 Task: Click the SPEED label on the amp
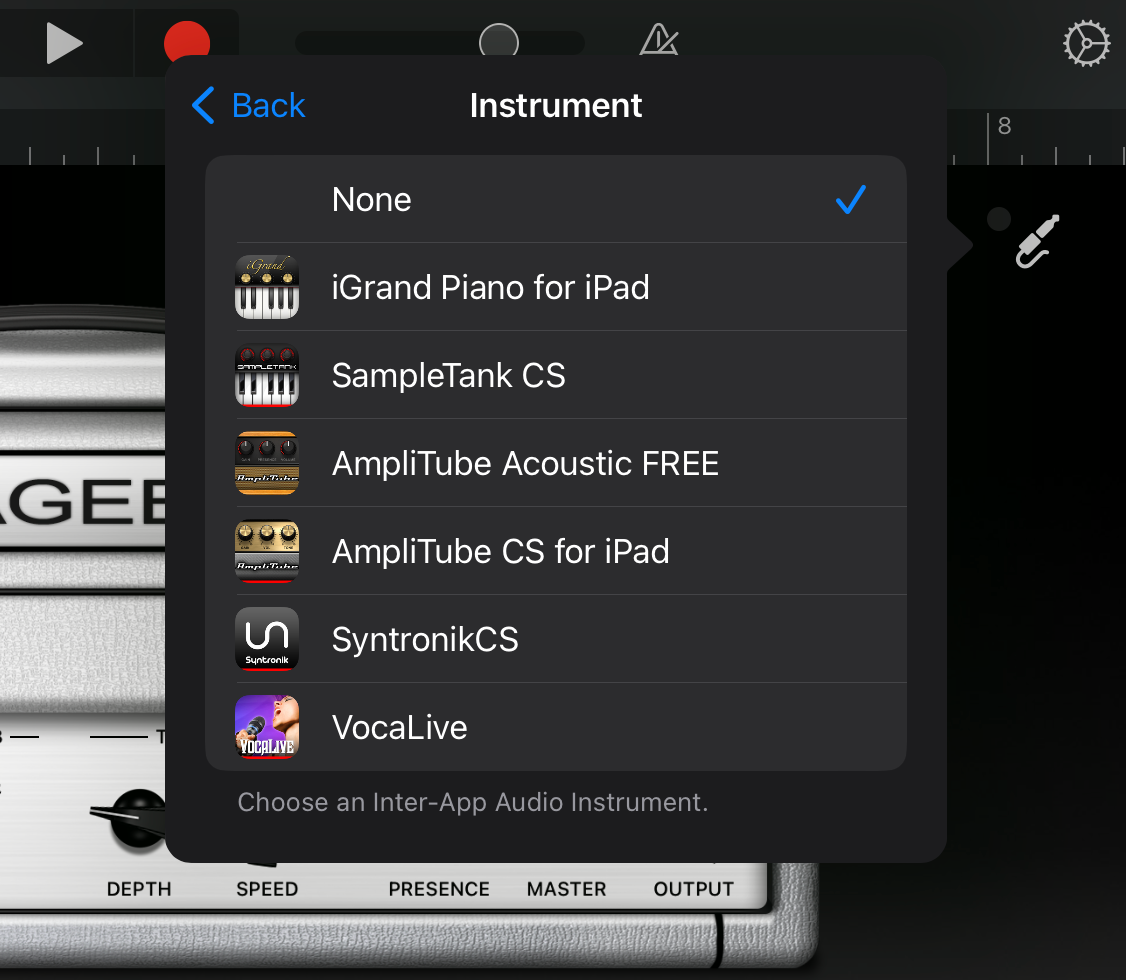coord(267,889)
